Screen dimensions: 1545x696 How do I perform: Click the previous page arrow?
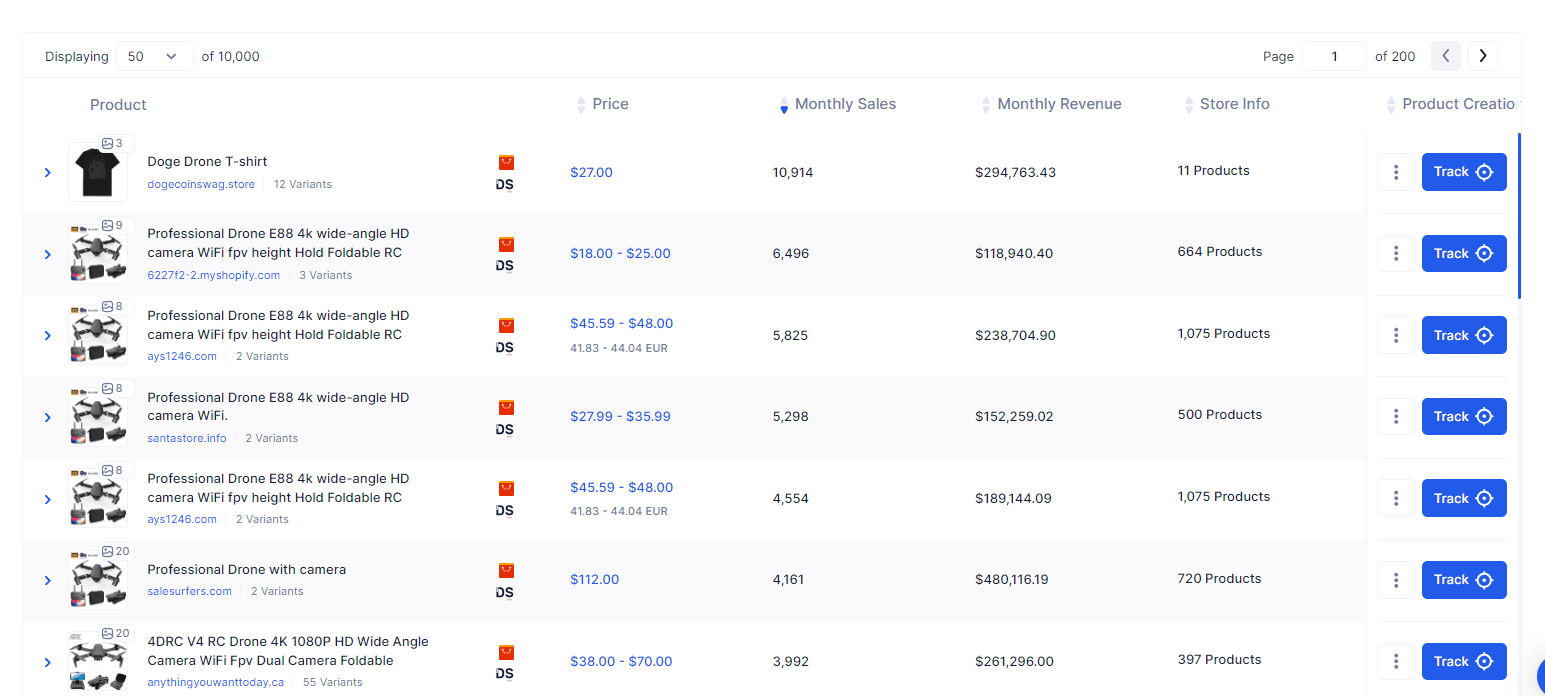coord(1445,56)
